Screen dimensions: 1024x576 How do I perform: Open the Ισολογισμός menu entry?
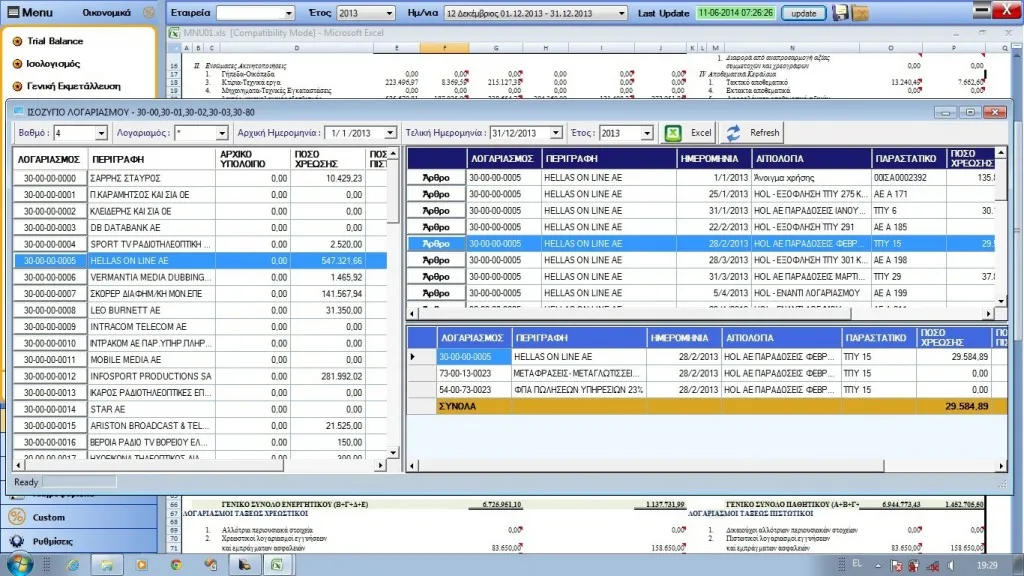coord(53,63)
